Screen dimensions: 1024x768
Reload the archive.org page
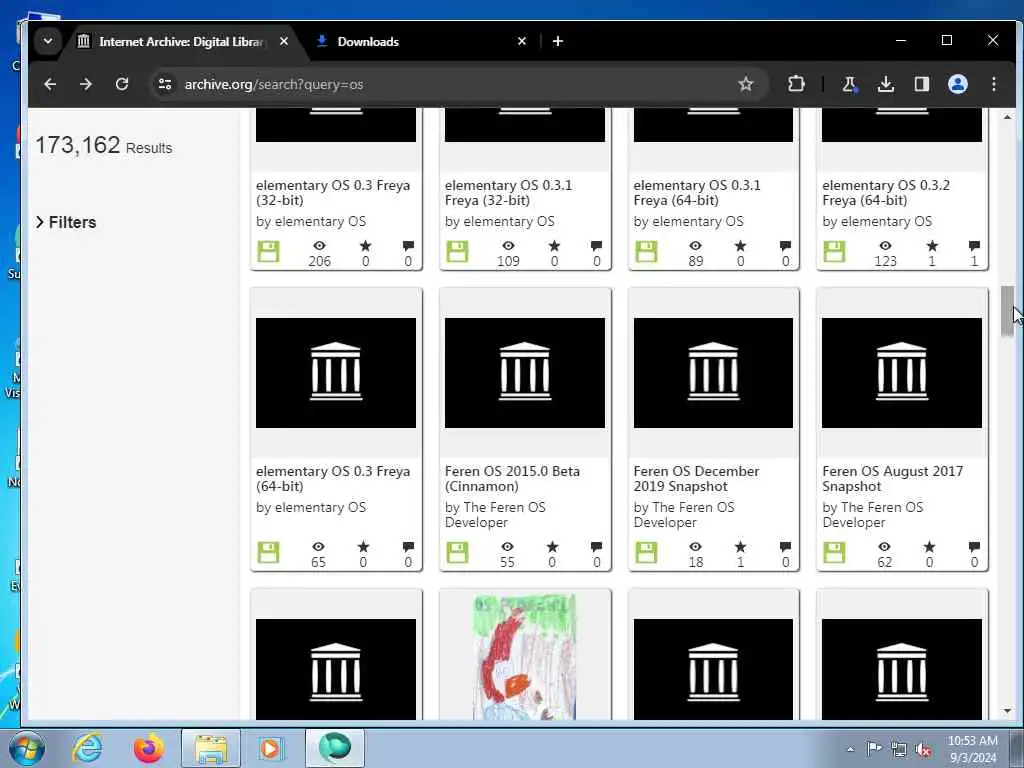[x=121, y=84]
